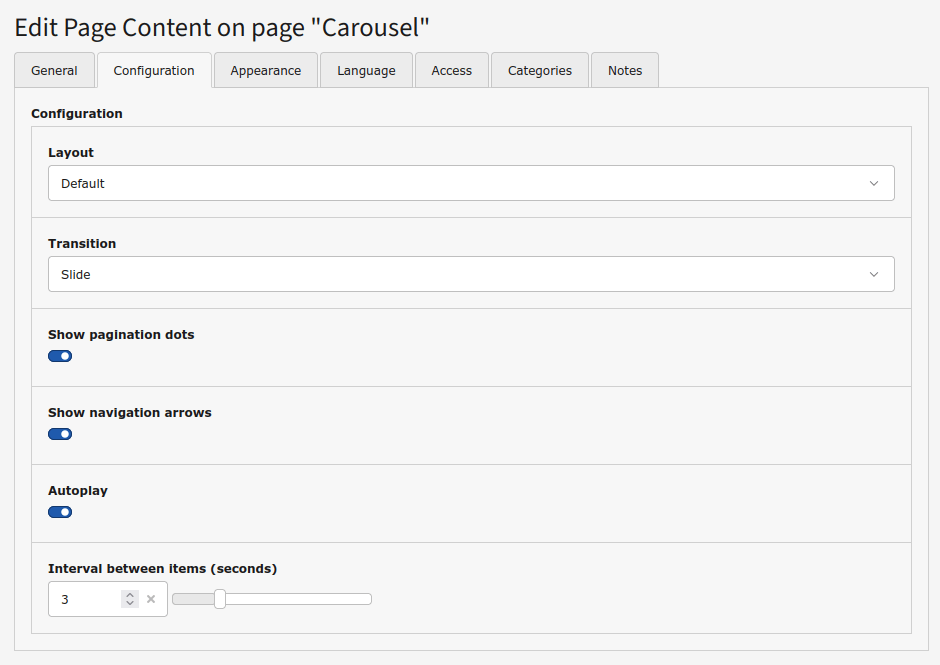Turn off Show navigation arrows switch
940x665 pixels.
coord(60,434)
